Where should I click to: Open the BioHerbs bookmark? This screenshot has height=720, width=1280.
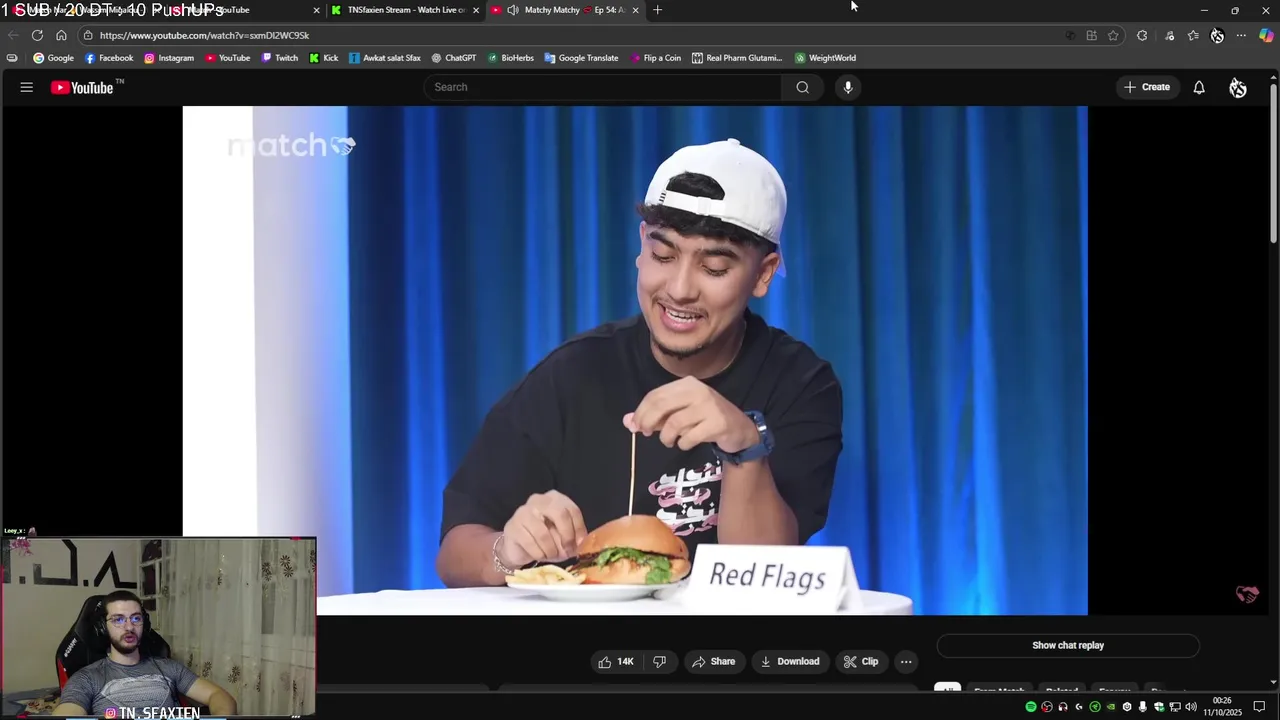510,58
